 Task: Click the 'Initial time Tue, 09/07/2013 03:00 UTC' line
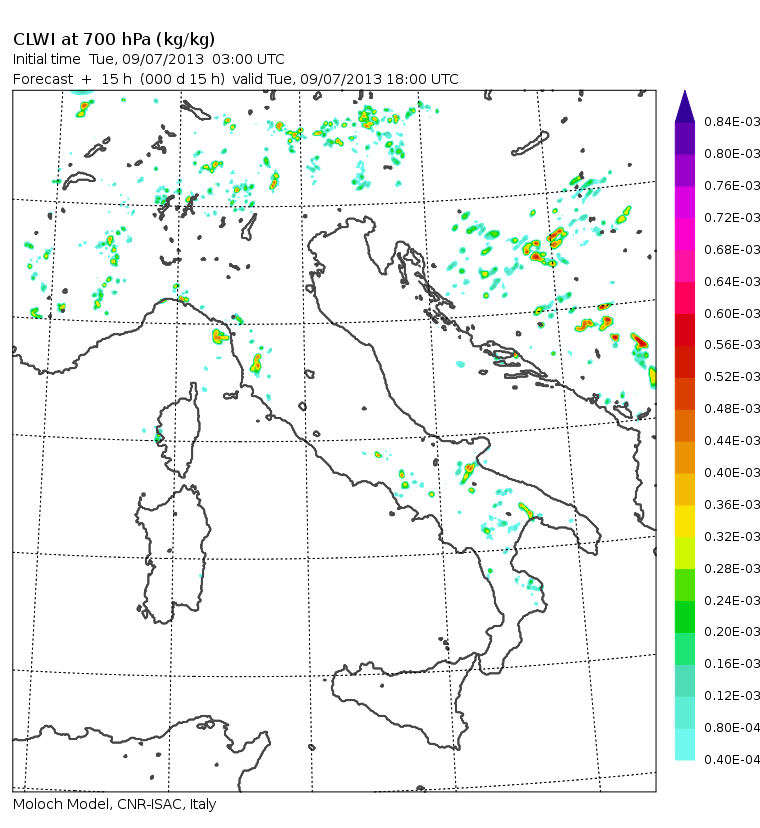(x=148, y=59)
